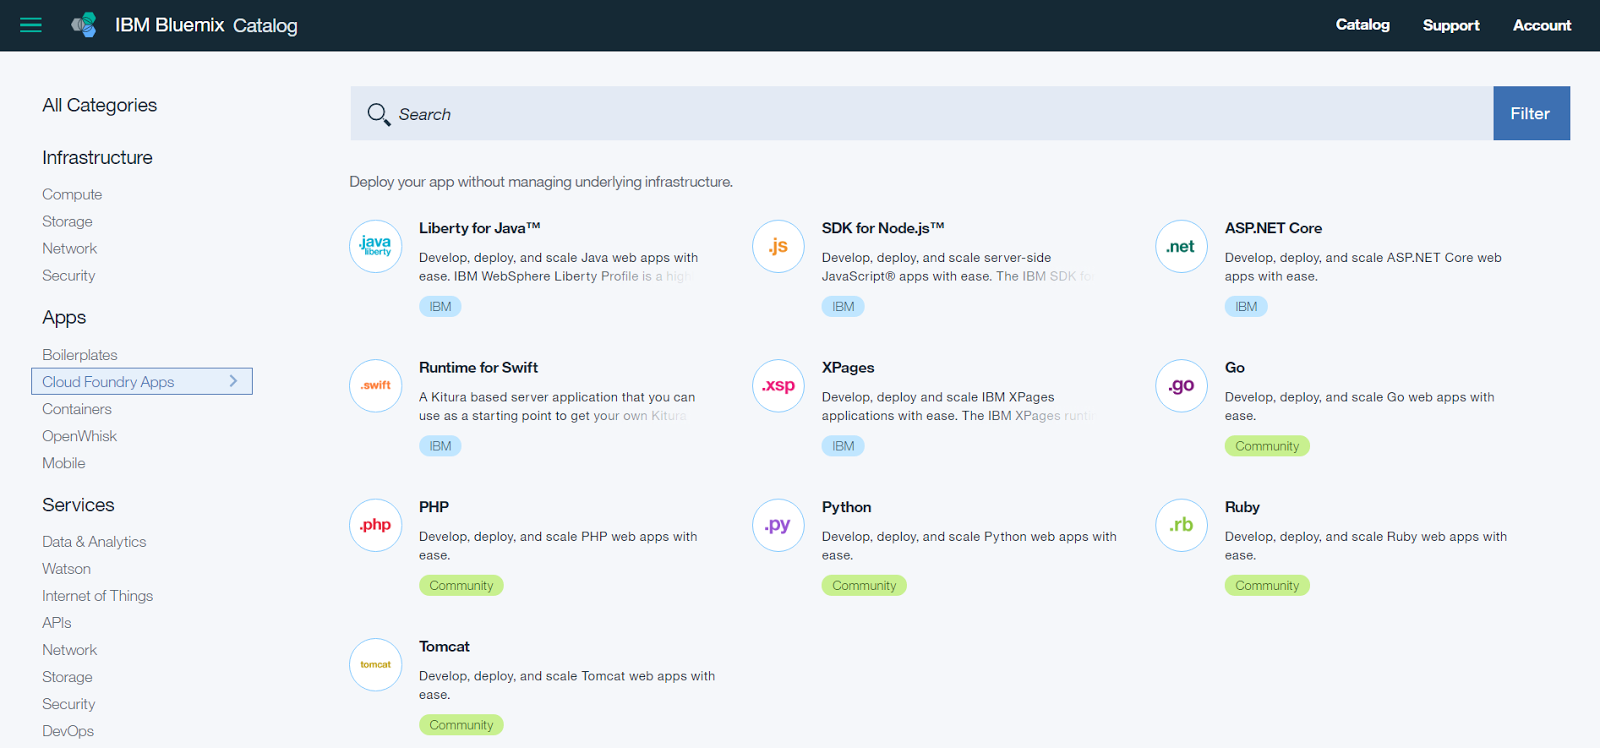Screen dimensions: 1600x748
Task: Click the Community tag under Python
Action: (x=864, y=585)
